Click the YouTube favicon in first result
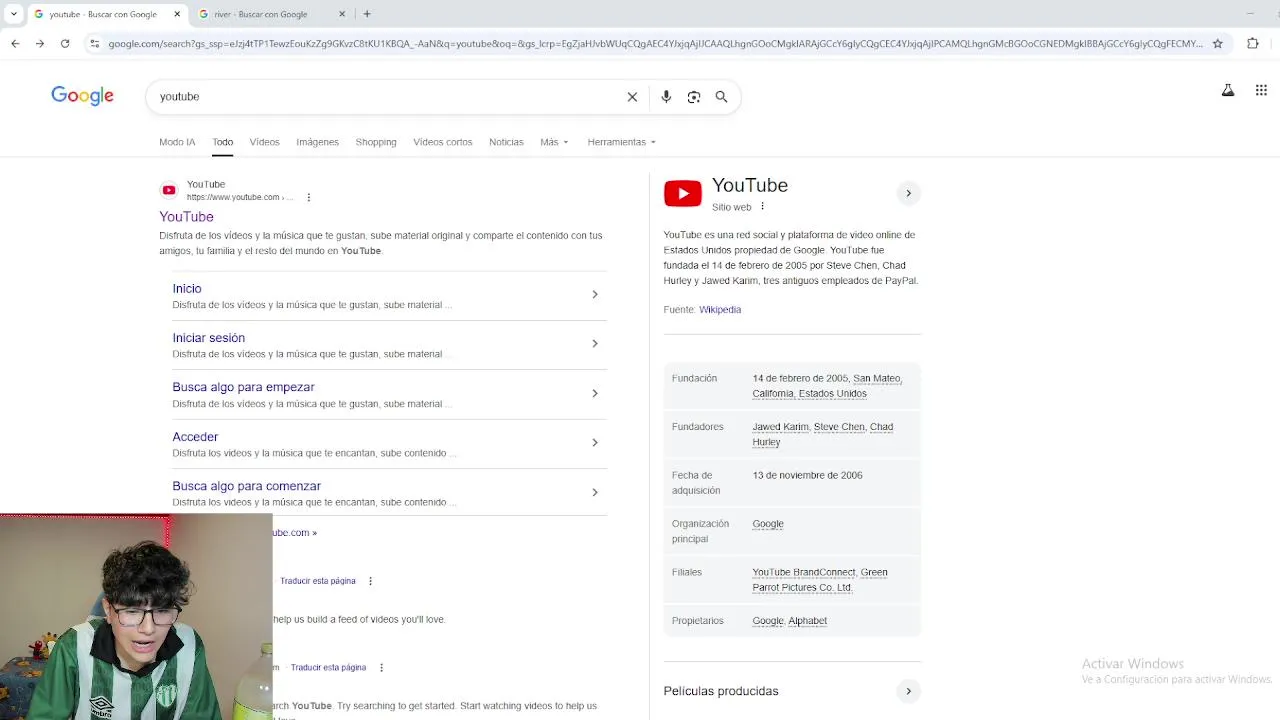The width and height of the screenshot is (1280, 720). click(x=169, y=190)
